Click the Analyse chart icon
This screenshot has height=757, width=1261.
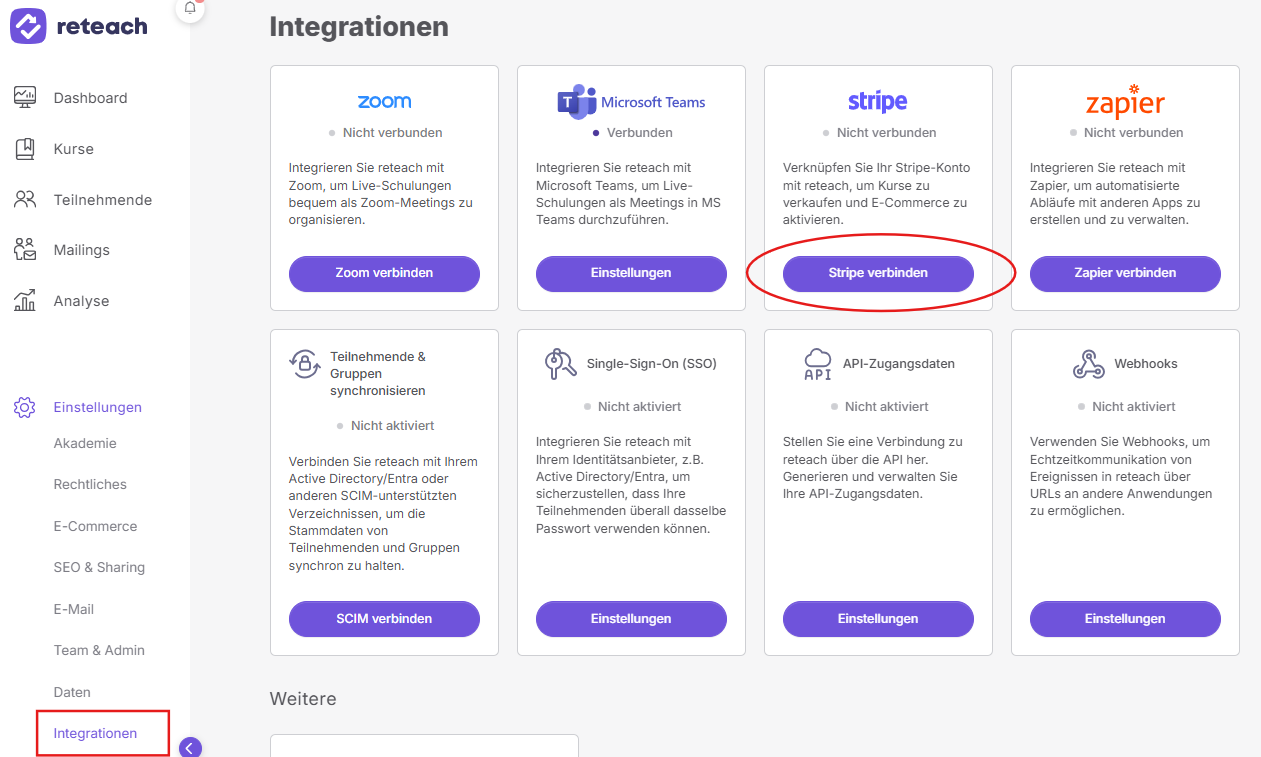(25, 300)
